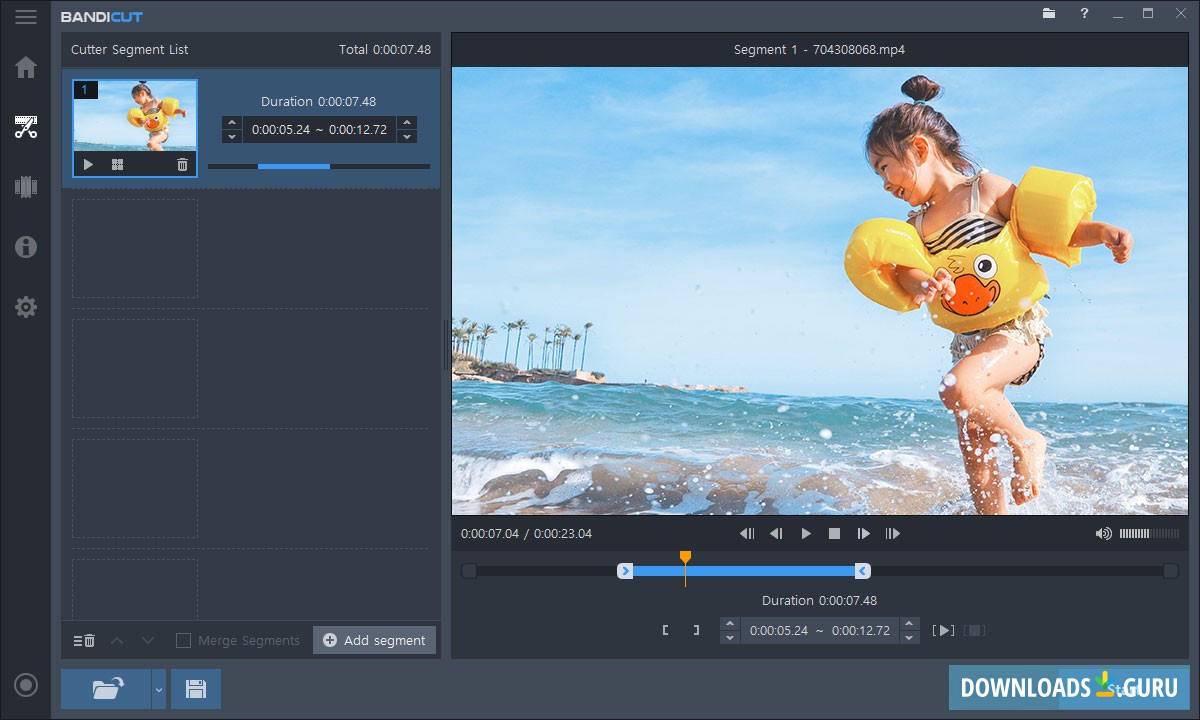Open the hamburger menu at top left
This screenshot has height=720, width=1200.
(x=26, y=16)
